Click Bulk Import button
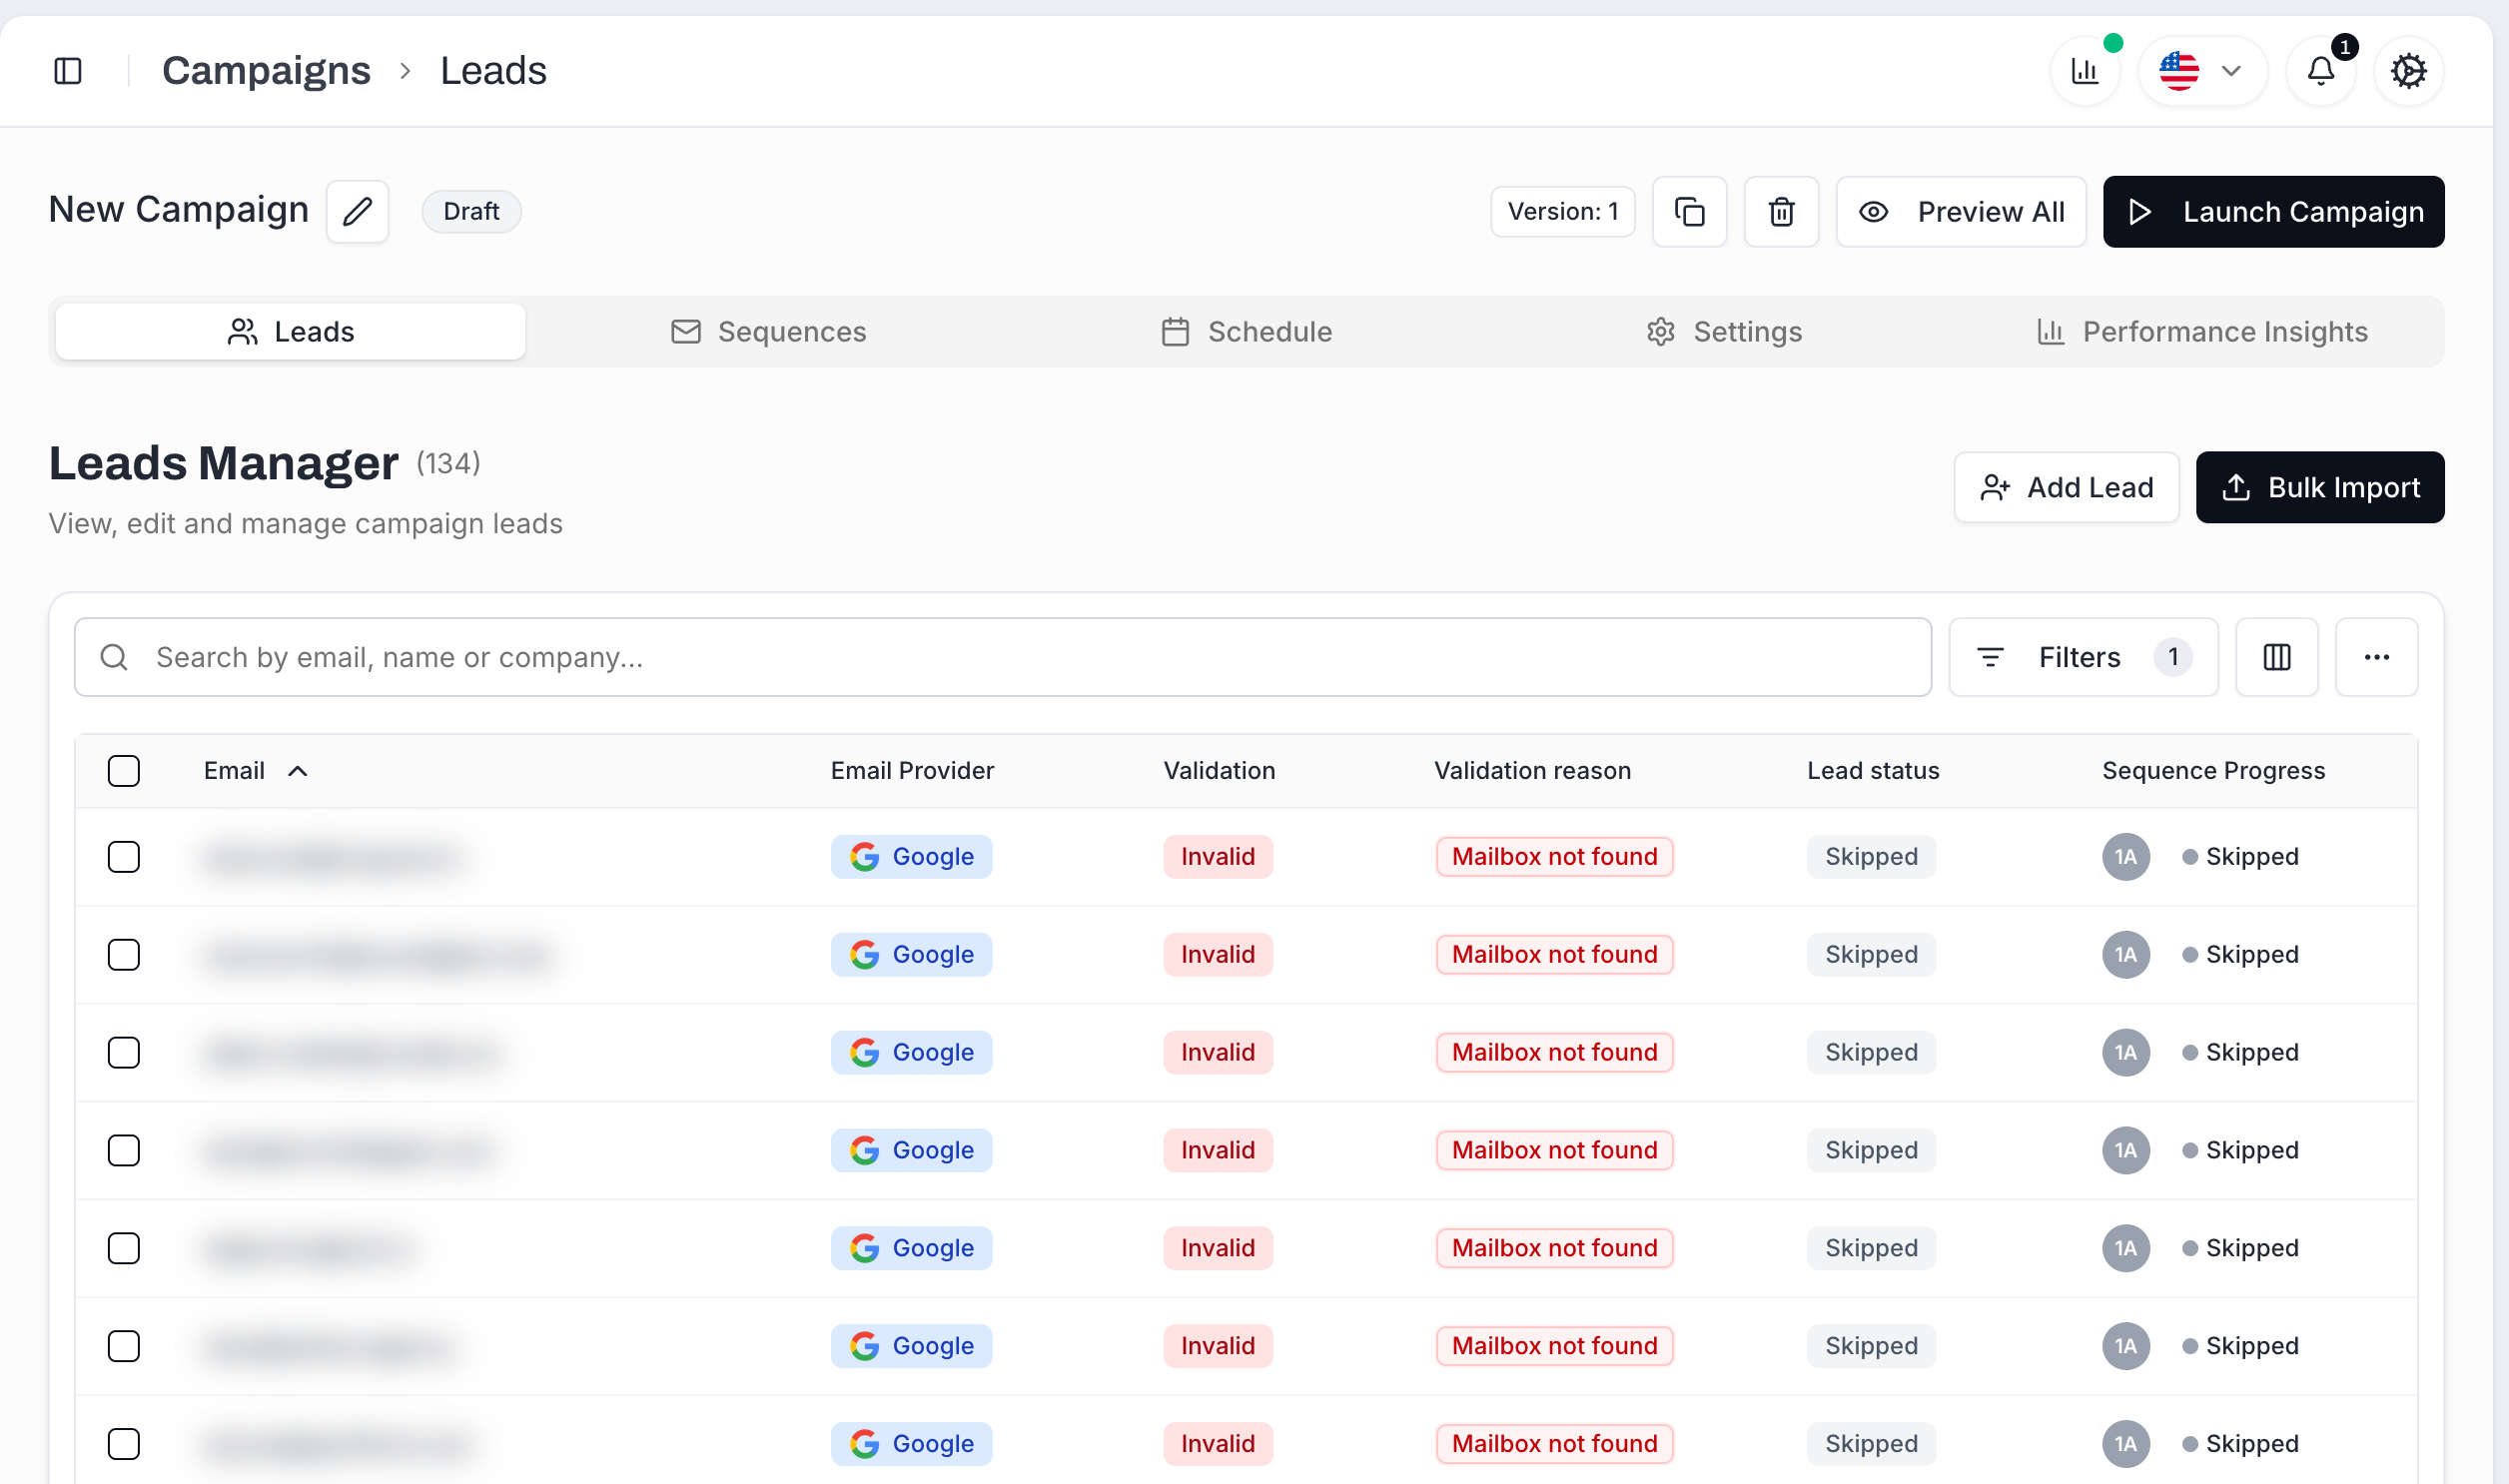The width and height of the screenshot is (2509, 1484). coord(2319,487)
